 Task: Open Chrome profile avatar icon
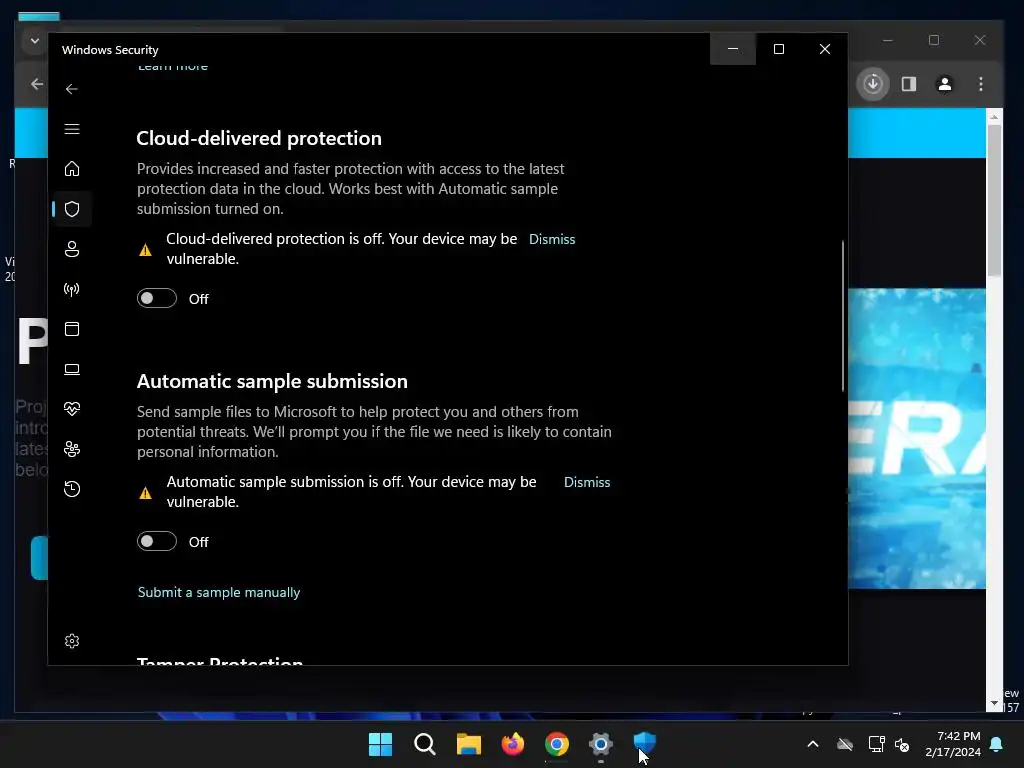coord(945,84)
